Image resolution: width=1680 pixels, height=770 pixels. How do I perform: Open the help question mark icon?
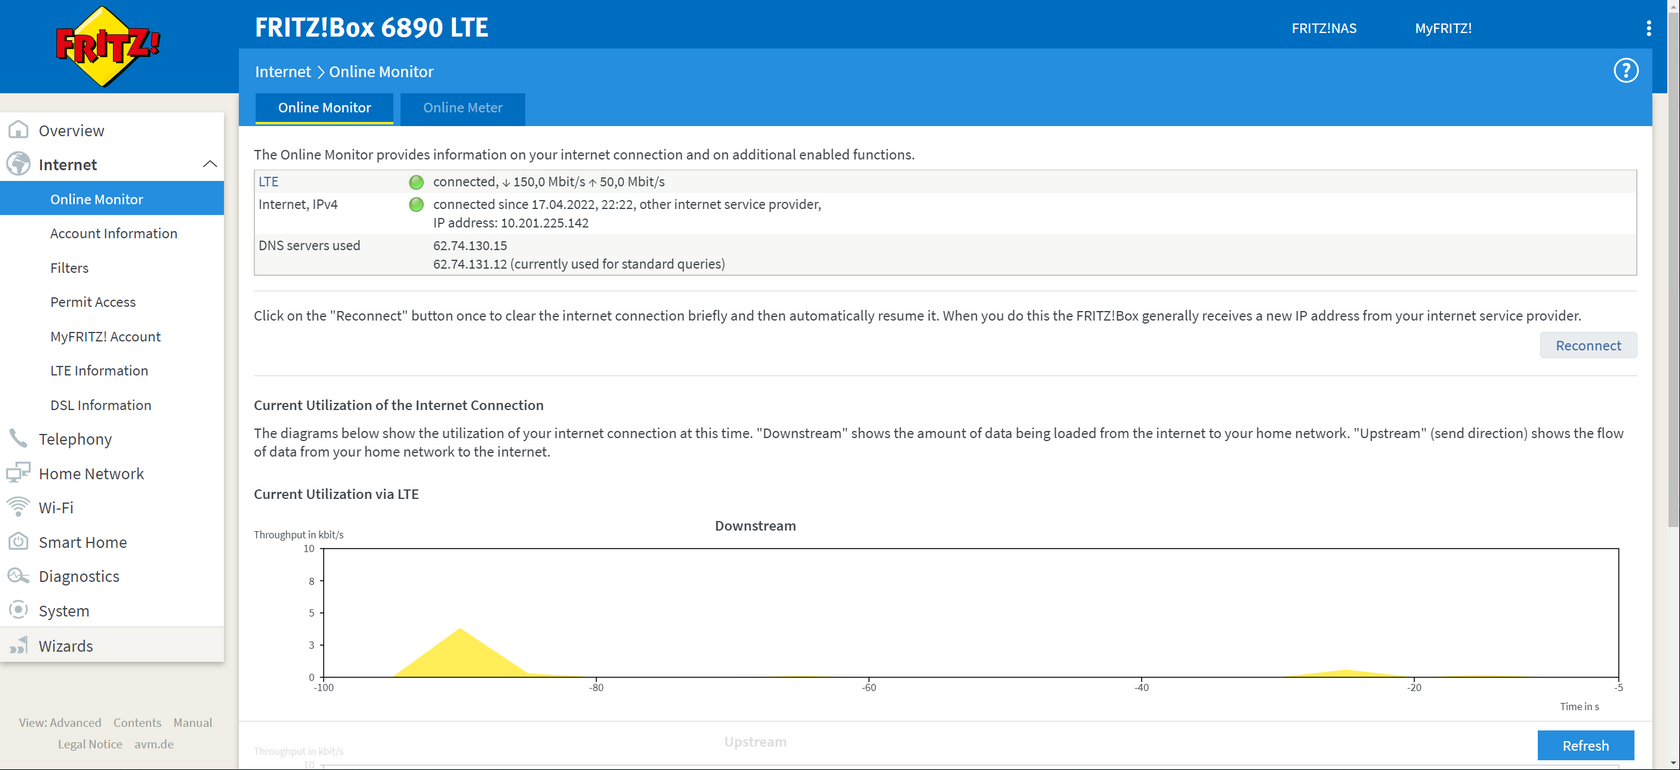1626,71
